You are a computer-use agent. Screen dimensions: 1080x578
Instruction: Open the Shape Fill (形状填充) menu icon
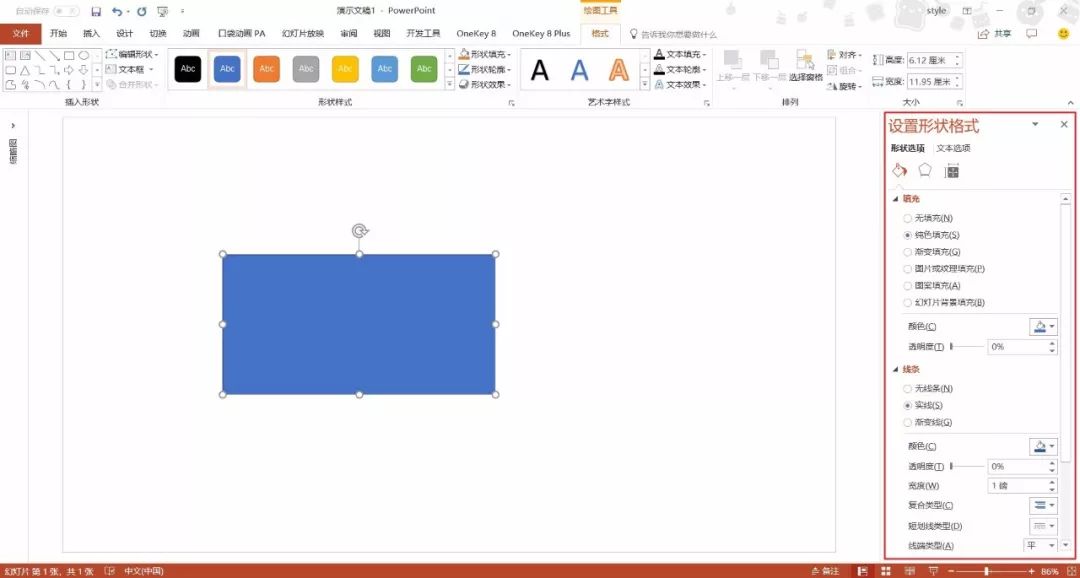[x=466, y=55]
